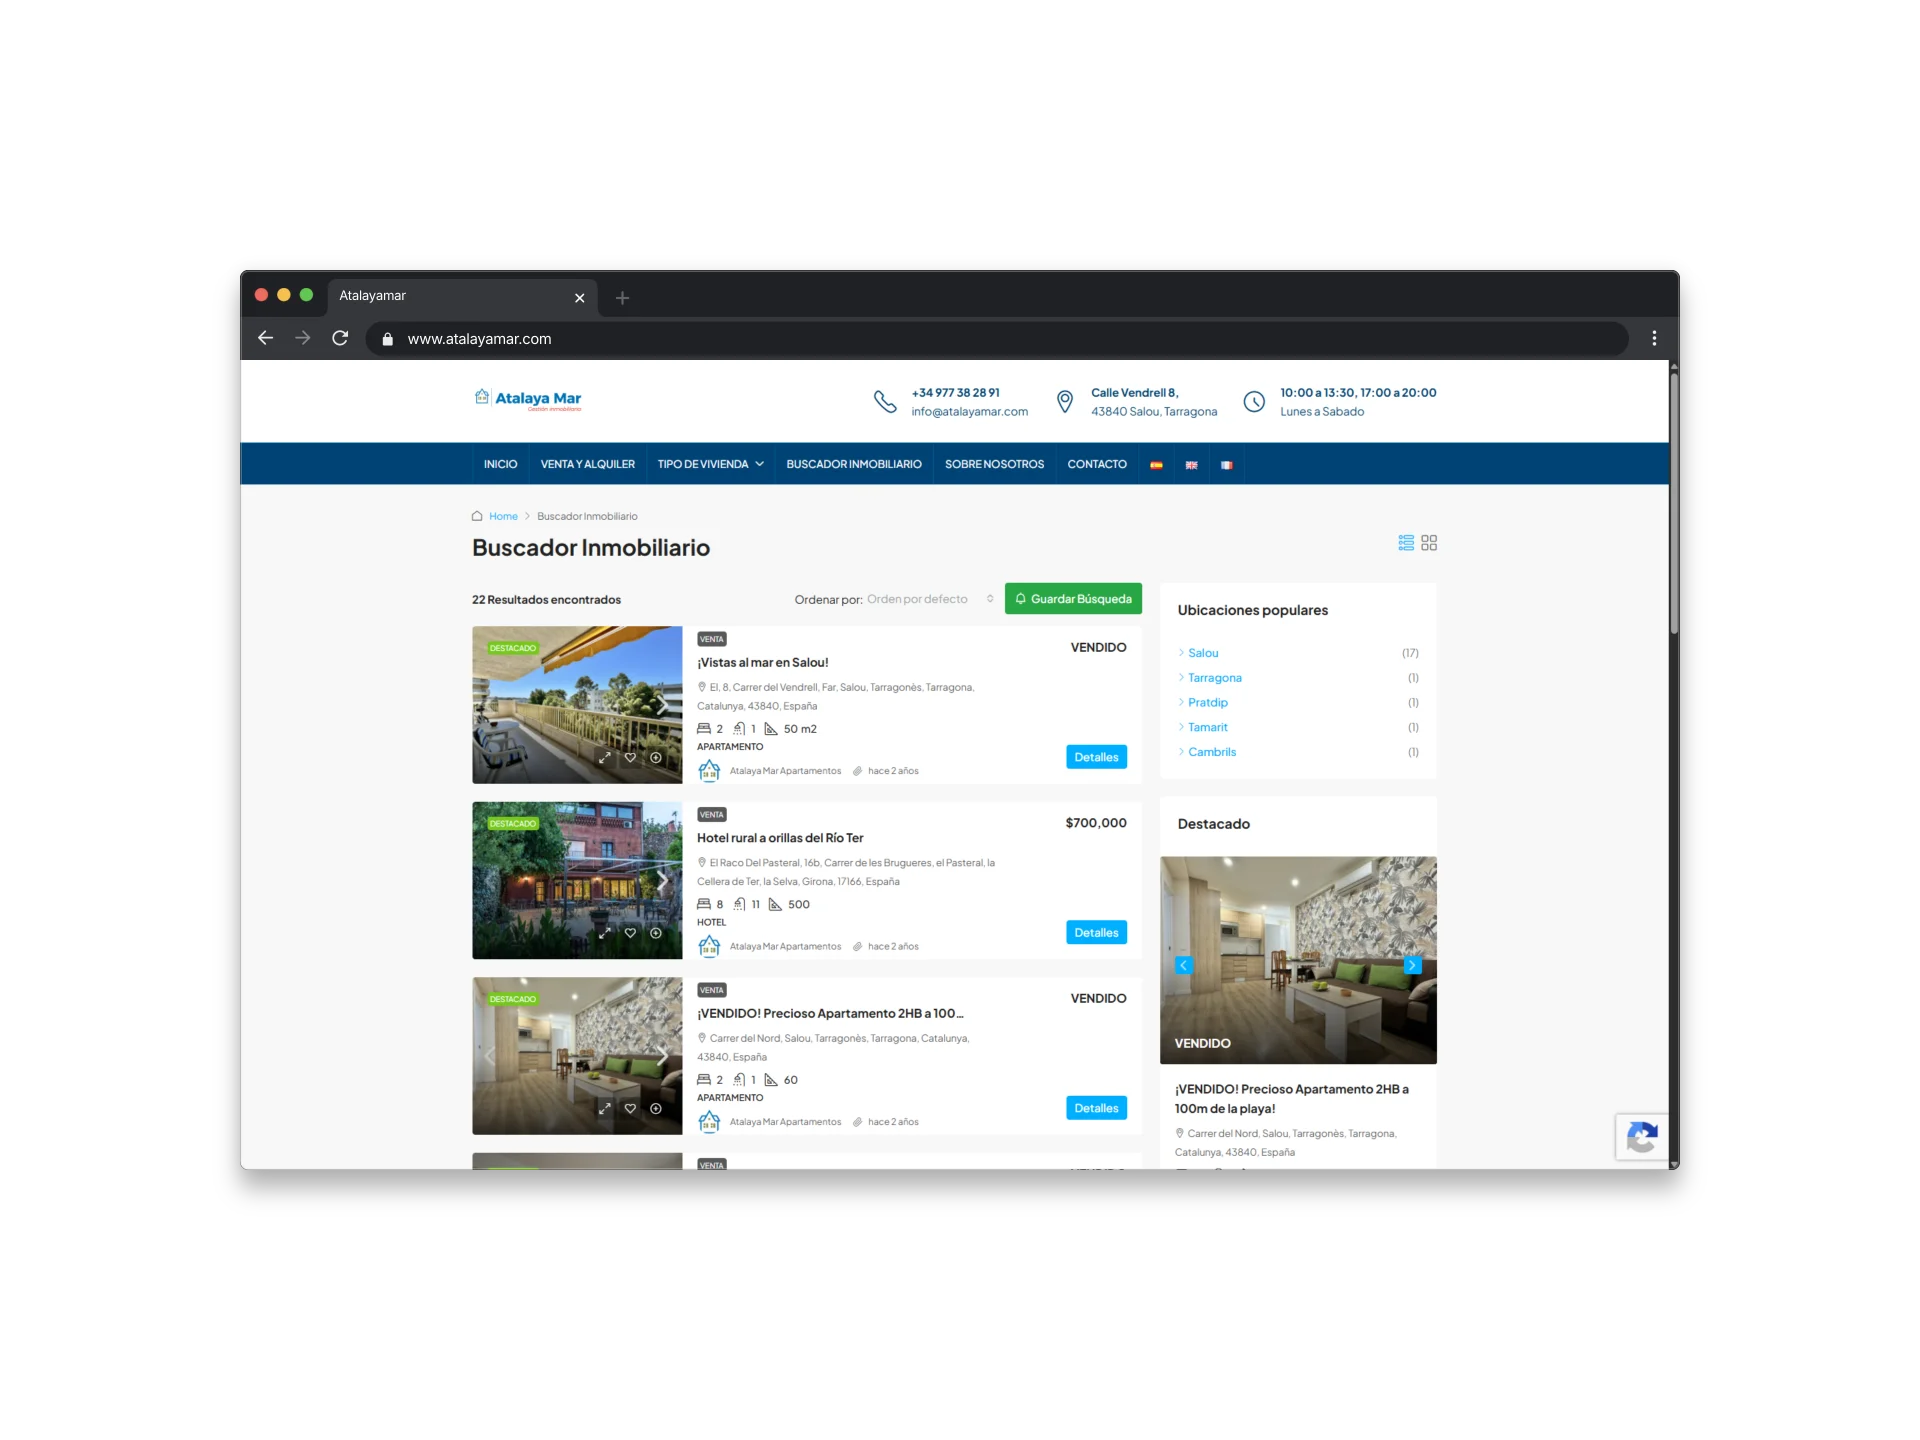Click the breadcrumb house icon
1920x1440 pixels.
477,516
